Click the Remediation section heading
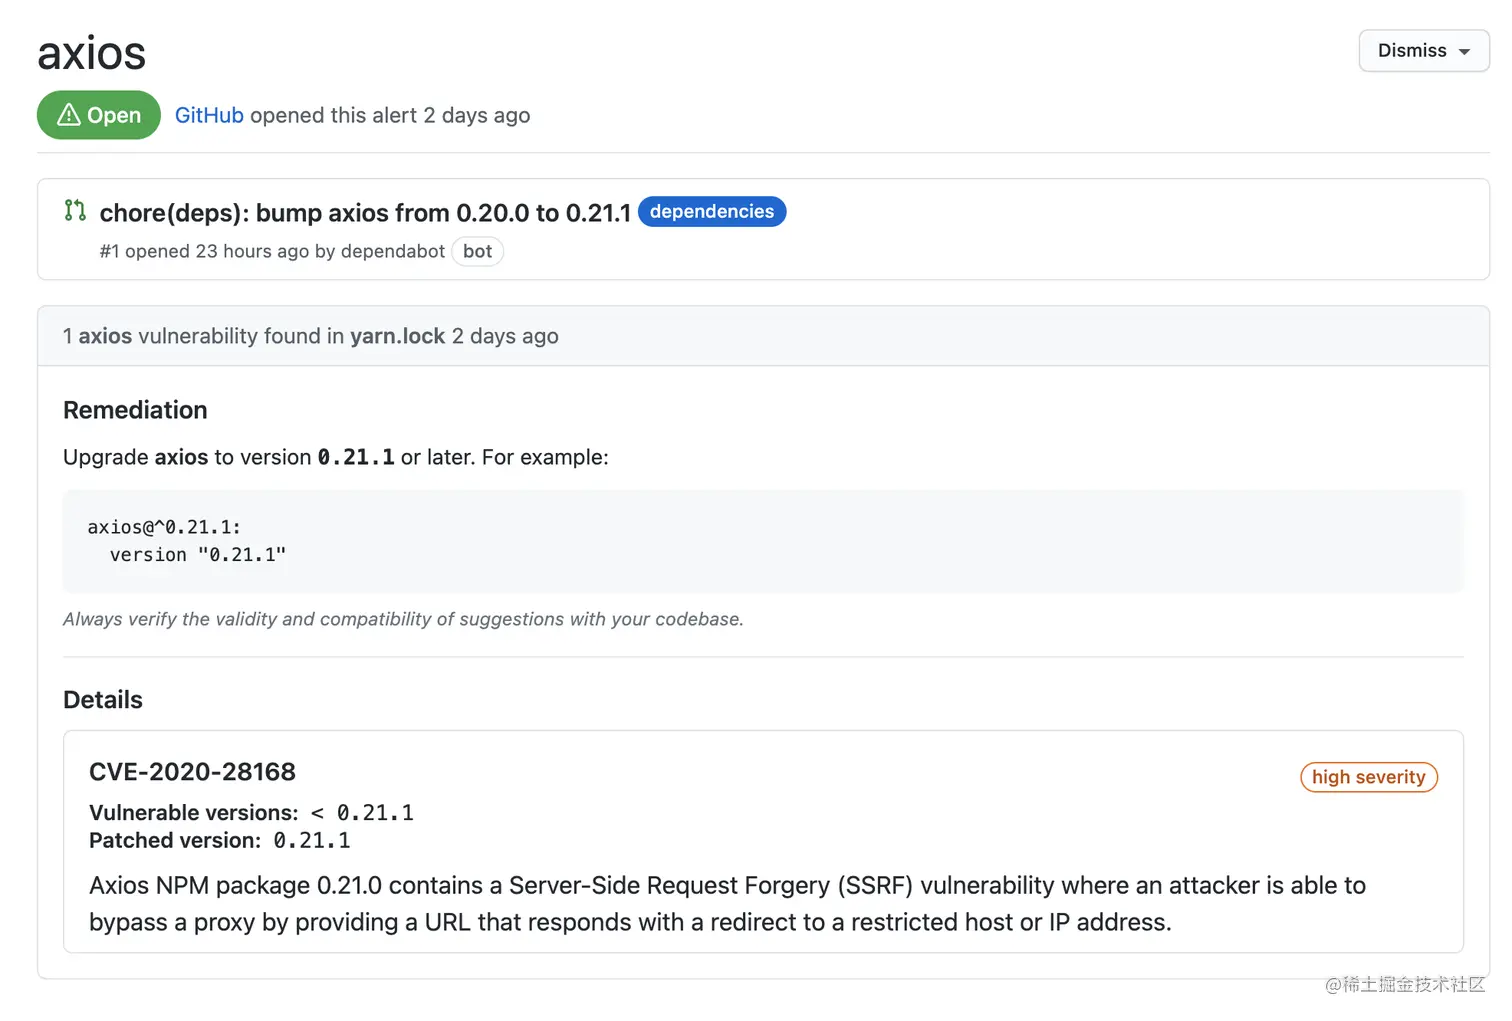This screenshot has width=1512, height=1021. point(135,410)
